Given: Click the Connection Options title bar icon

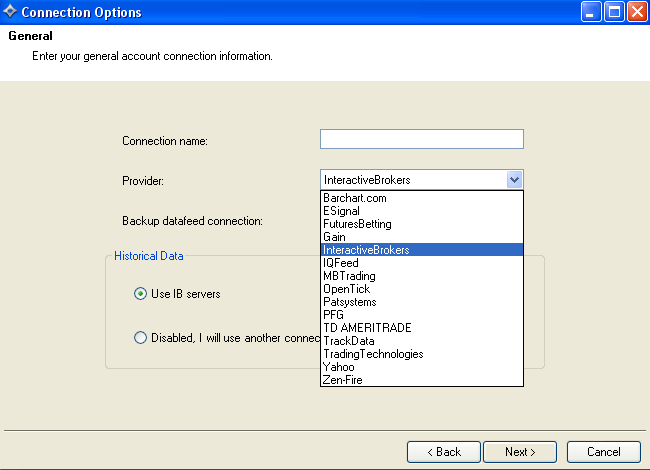Looking at the screenshot, I should 10,13.
